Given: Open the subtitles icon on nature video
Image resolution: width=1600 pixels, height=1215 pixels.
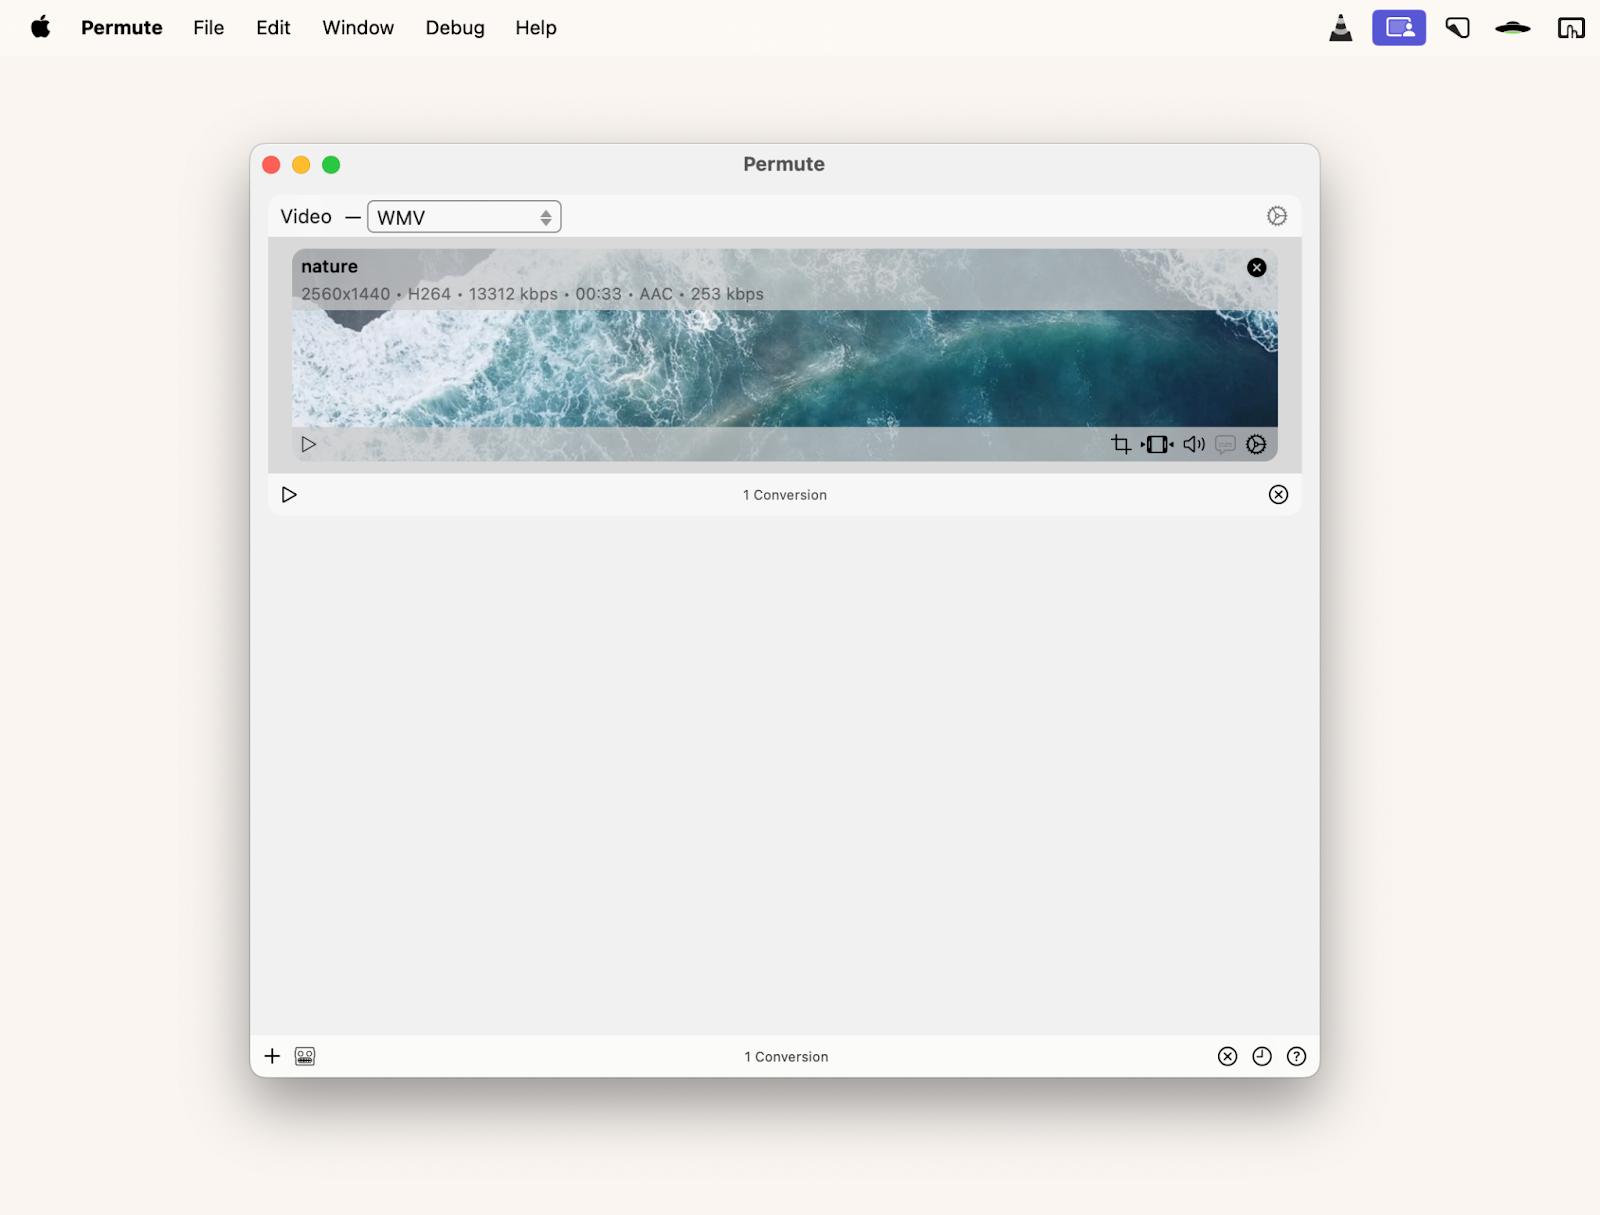Looking at the screenshot, I should click(x=1225, y=444).
